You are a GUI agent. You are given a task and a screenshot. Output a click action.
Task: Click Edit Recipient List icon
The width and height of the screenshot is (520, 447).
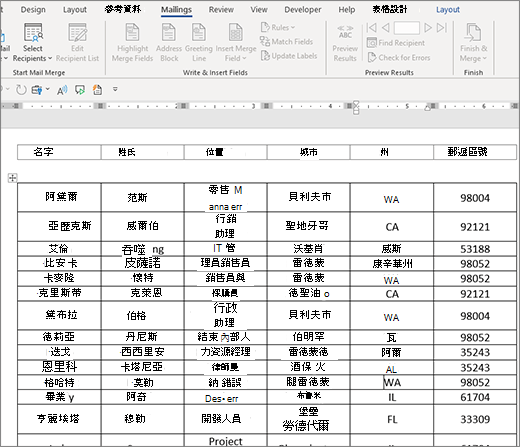pyautogui.click(x=77, y=33)
